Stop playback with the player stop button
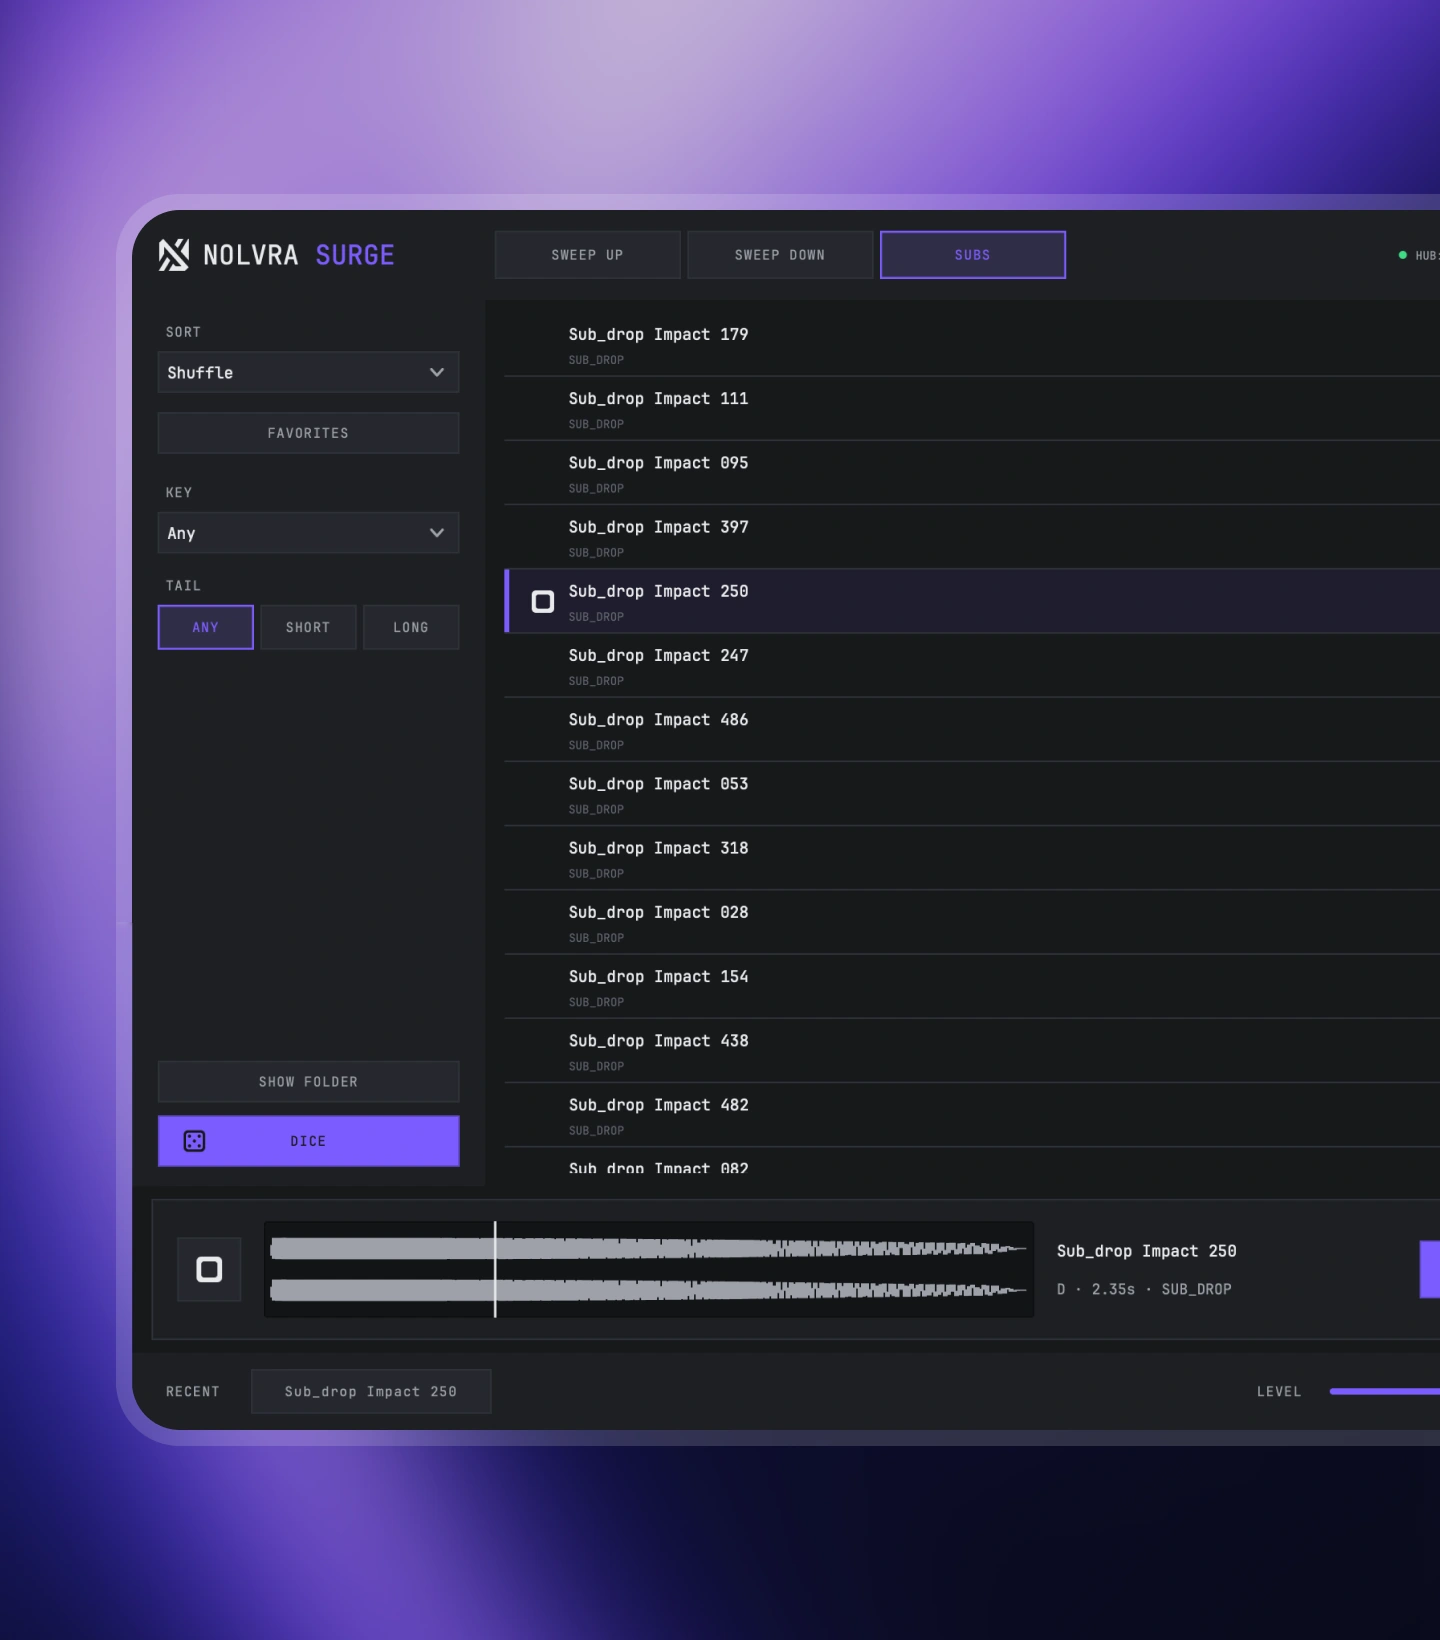1440x1640 pixels. pyautogui.click(x=209, y=1269)
